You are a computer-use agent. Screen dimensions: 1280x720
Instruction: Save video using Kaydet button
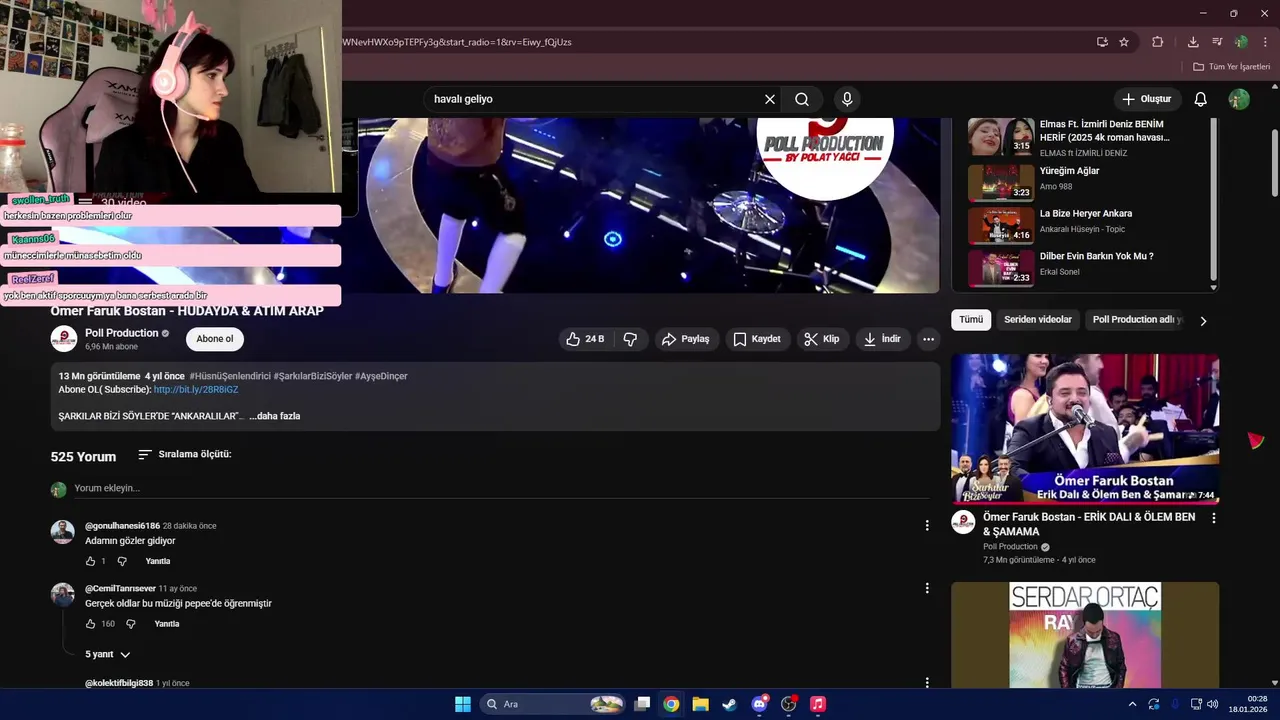[757, 339]
